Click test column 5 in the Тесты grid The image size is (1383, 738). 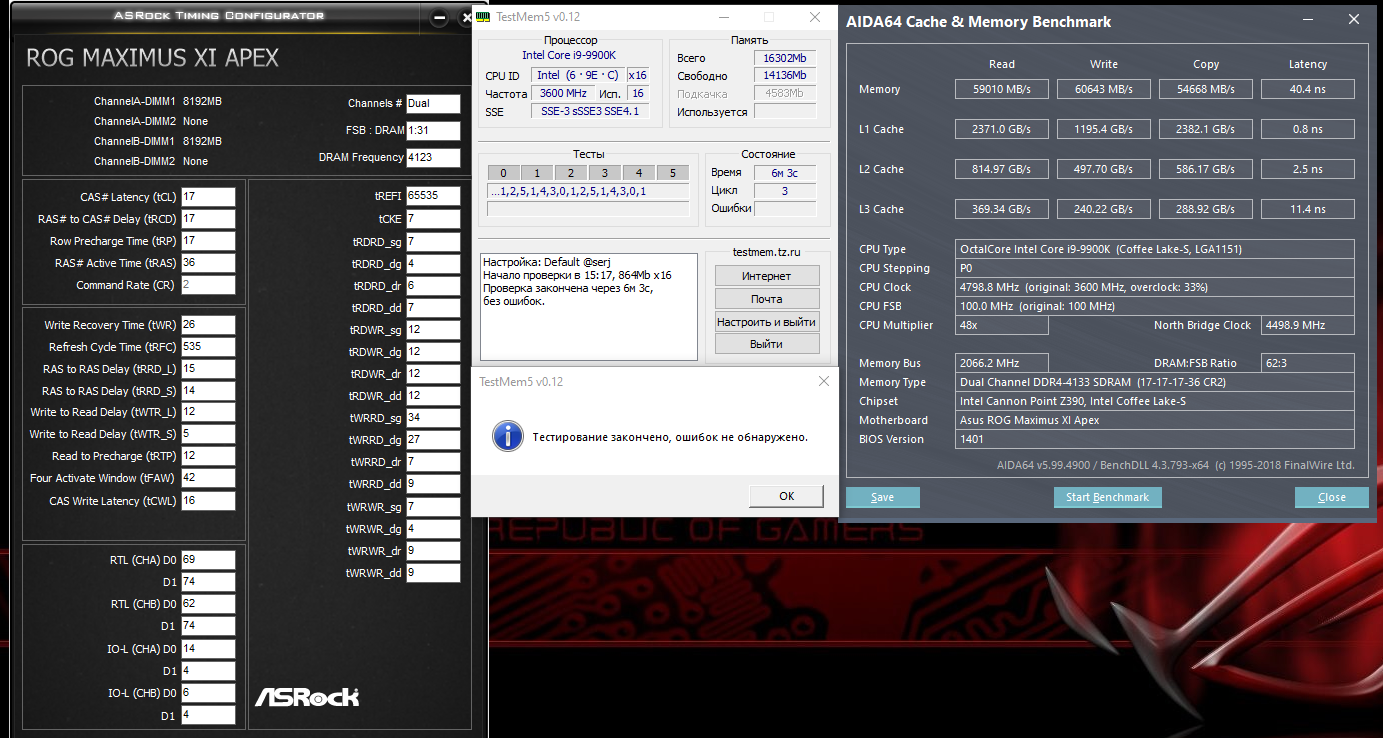click(672, 173)
